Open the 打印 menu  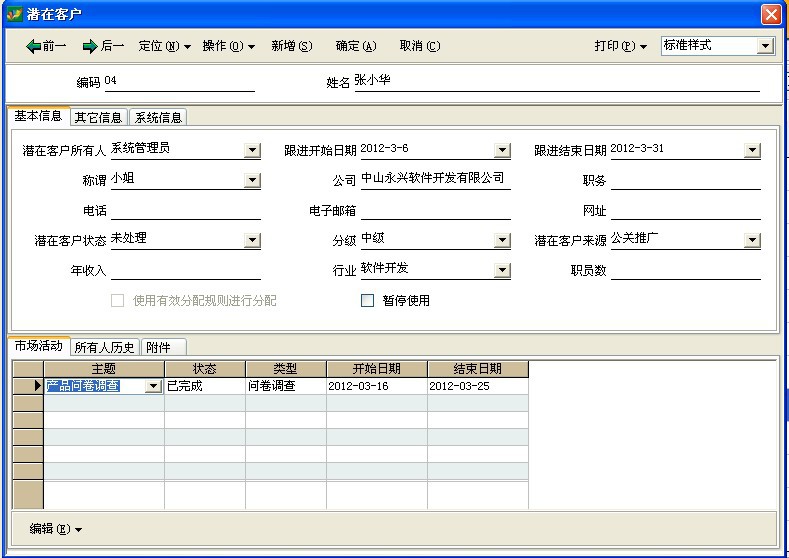pyautogui.click(x=620, y=46)
